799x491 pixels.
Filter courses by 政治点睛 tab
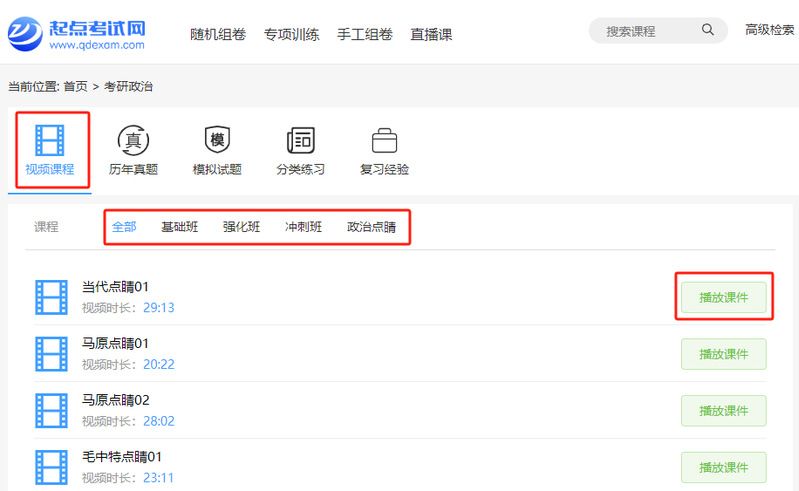[371, 227]
